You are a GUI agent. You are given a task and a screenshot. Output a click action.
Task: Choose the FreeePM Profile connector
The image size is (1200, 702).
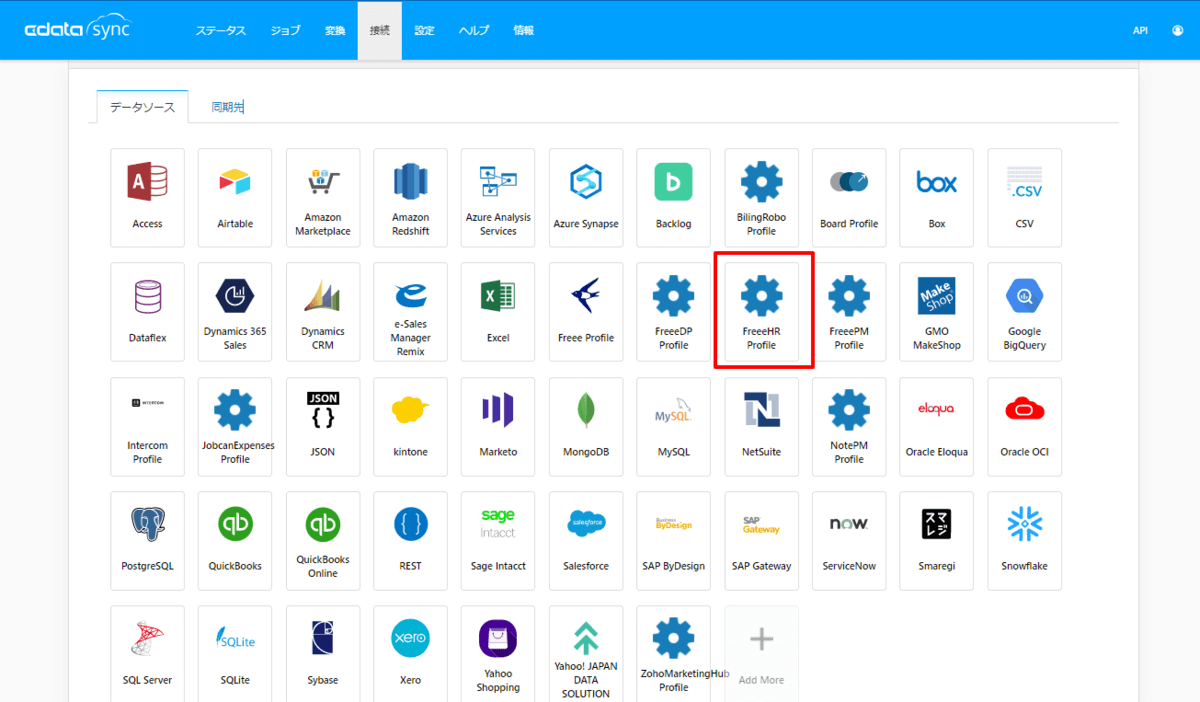tap(849, 312)
